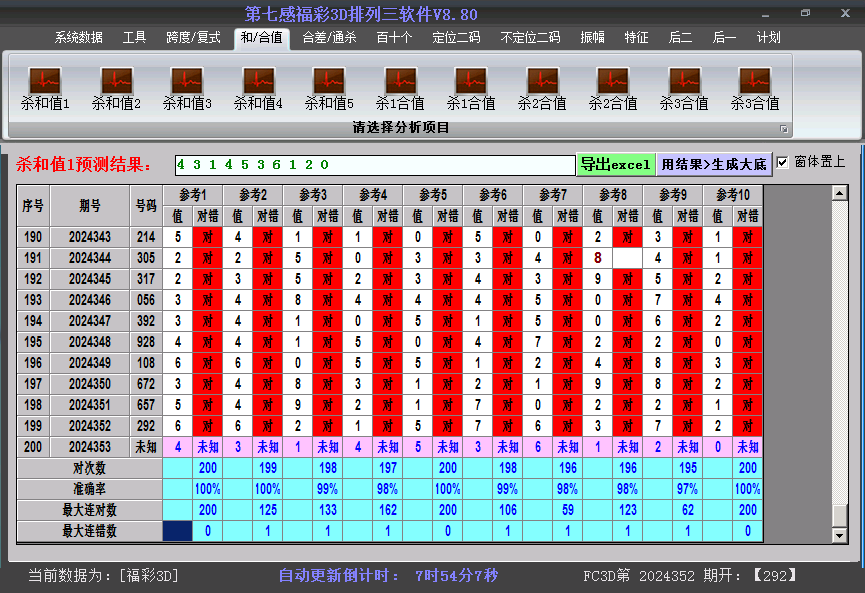
Task: Select the row with 期号 2024352
Action: pos(390,426)
